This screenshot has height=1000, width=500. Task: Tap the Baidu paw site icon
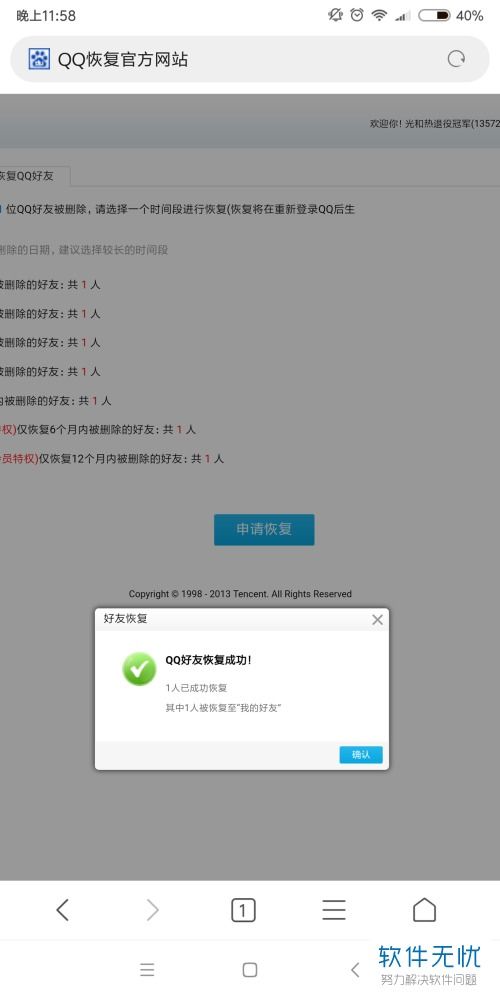39,59
